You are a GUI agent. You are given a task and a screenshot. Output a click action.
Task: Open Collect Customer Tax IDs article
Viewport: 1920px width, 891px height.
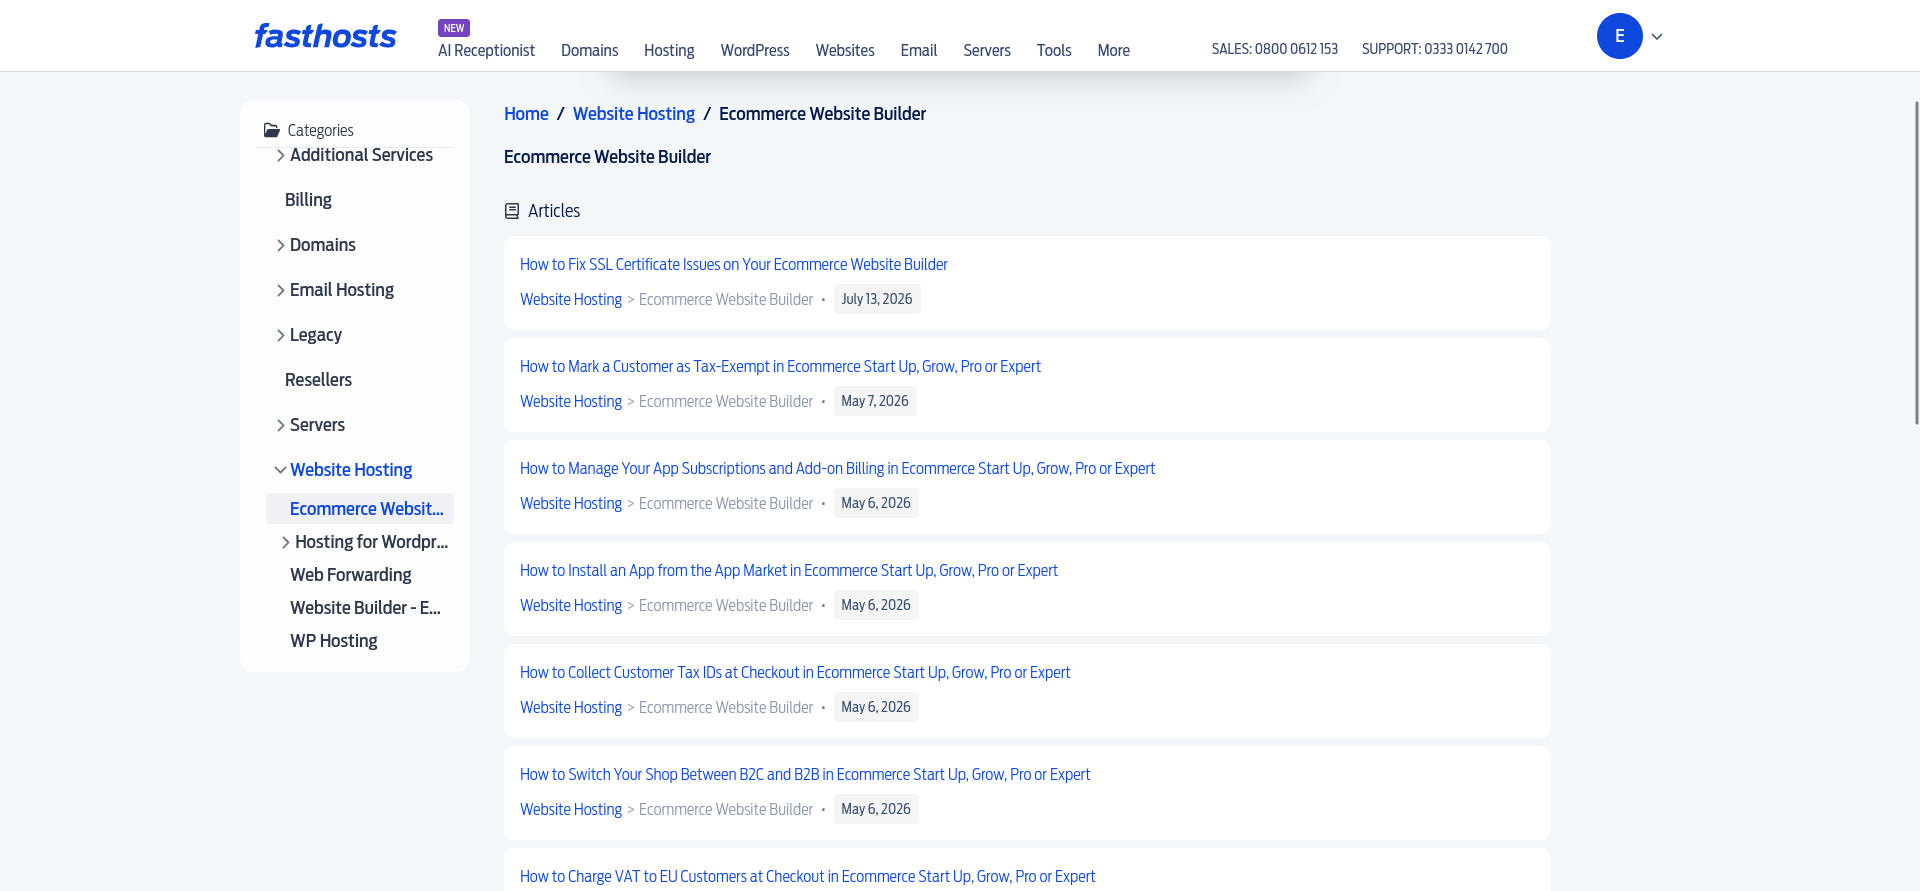click(x=795, y=672)
